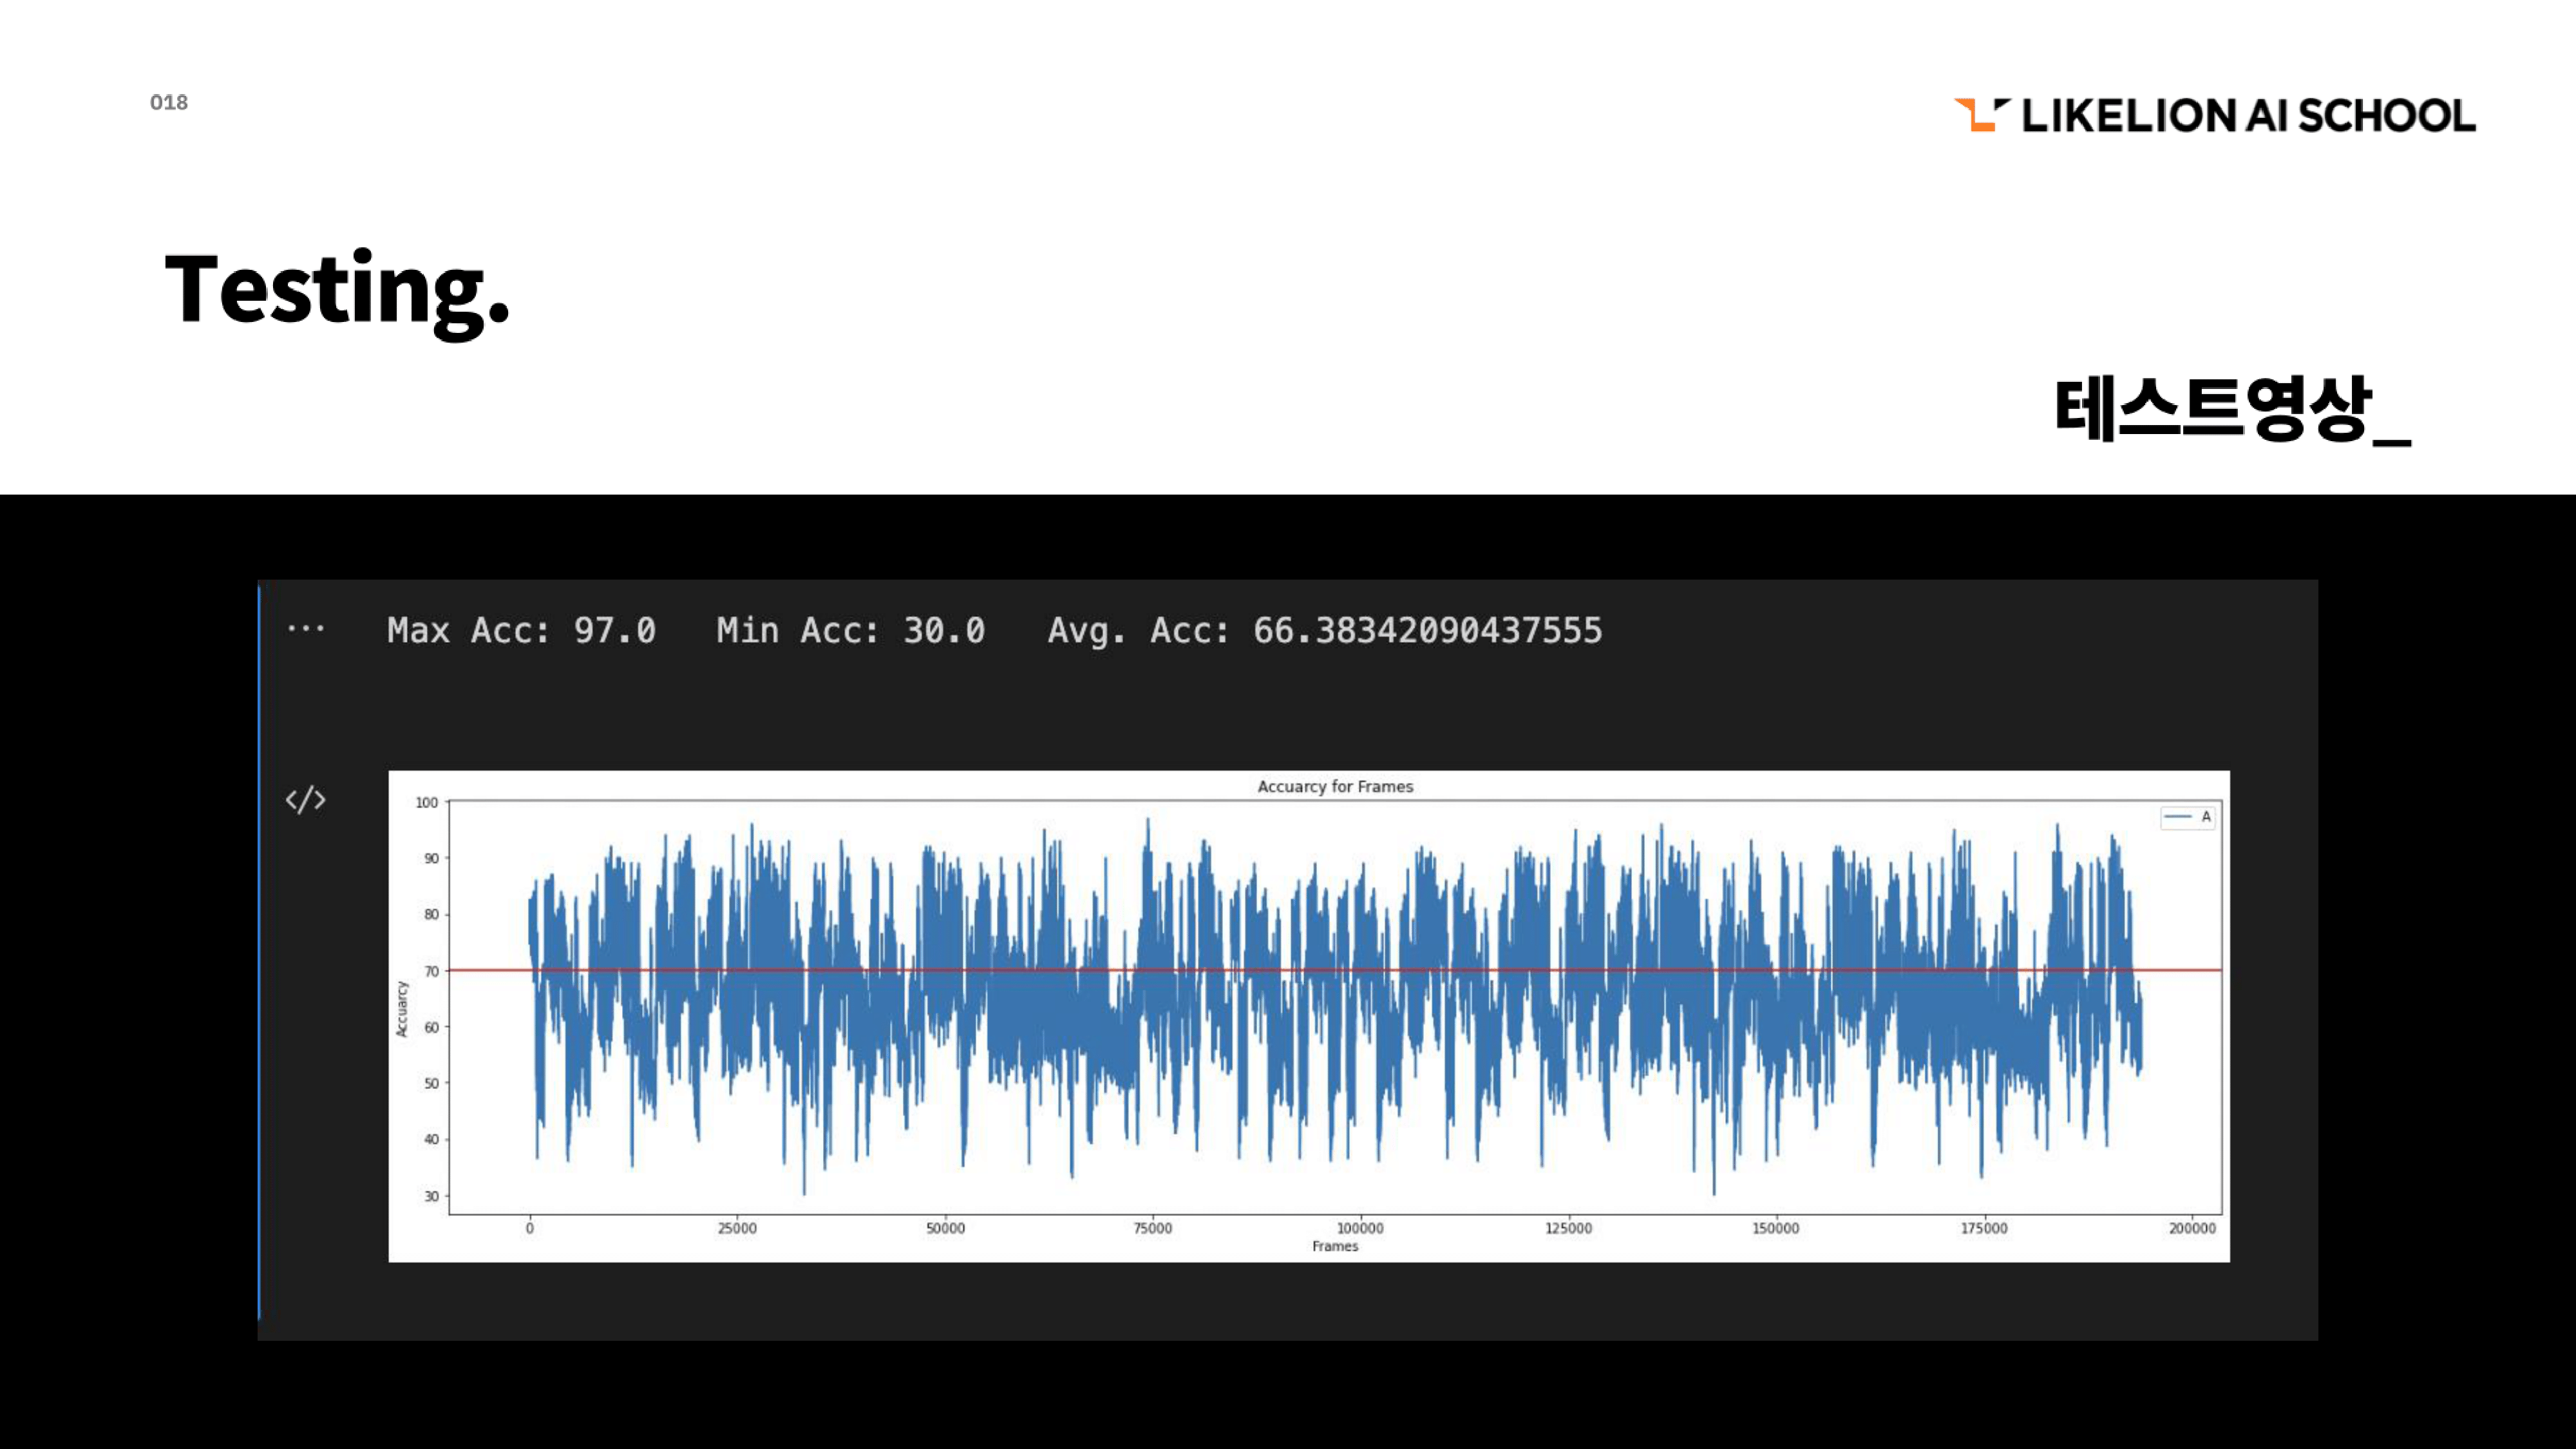Screen dimensions: 2576x1449
Task: Click the LIKELION AI SCHOOL text
Action: (x=2248, y=116)
